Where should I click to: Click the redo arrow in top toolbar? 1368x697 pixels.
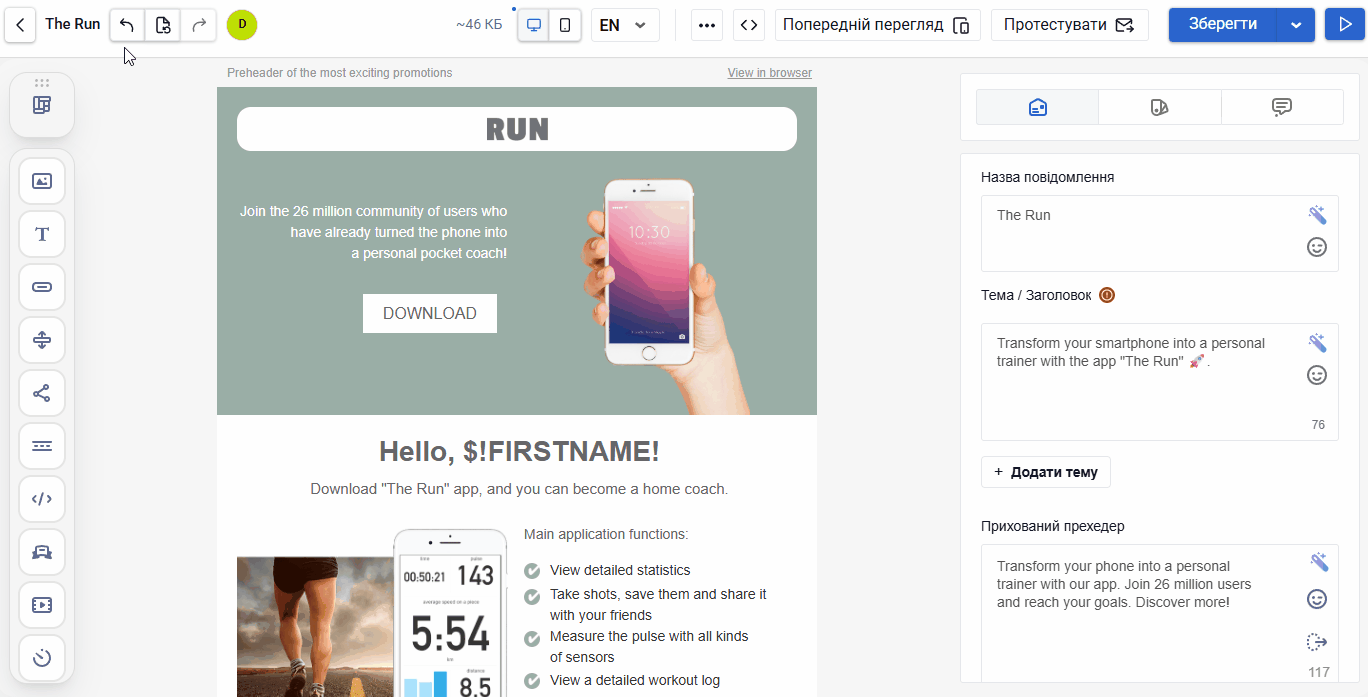(x=199, y=25)
